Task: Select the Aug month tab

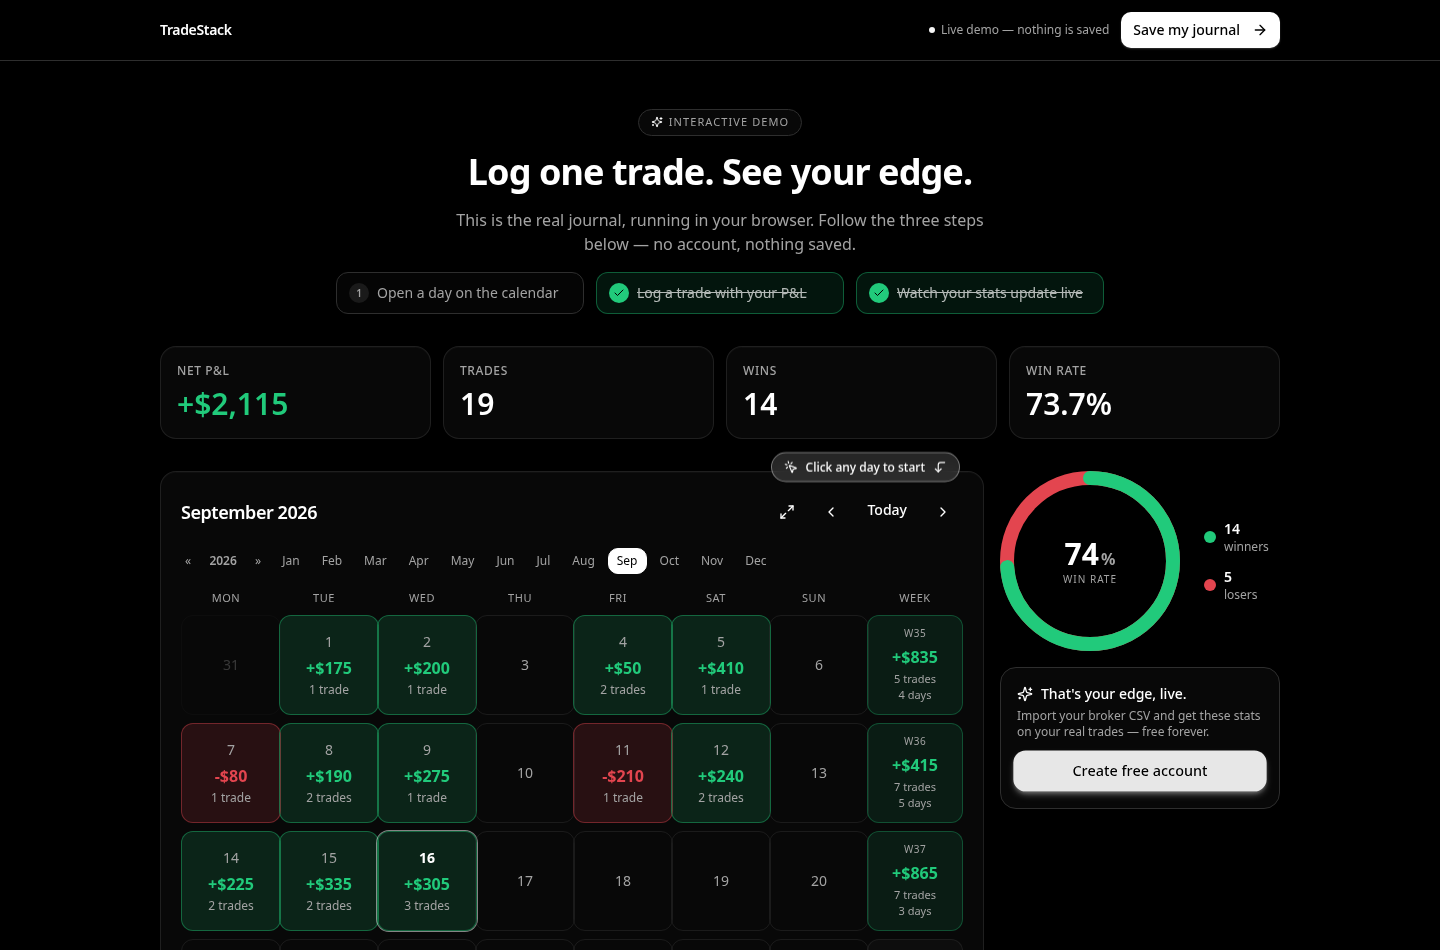Action: 583,561
